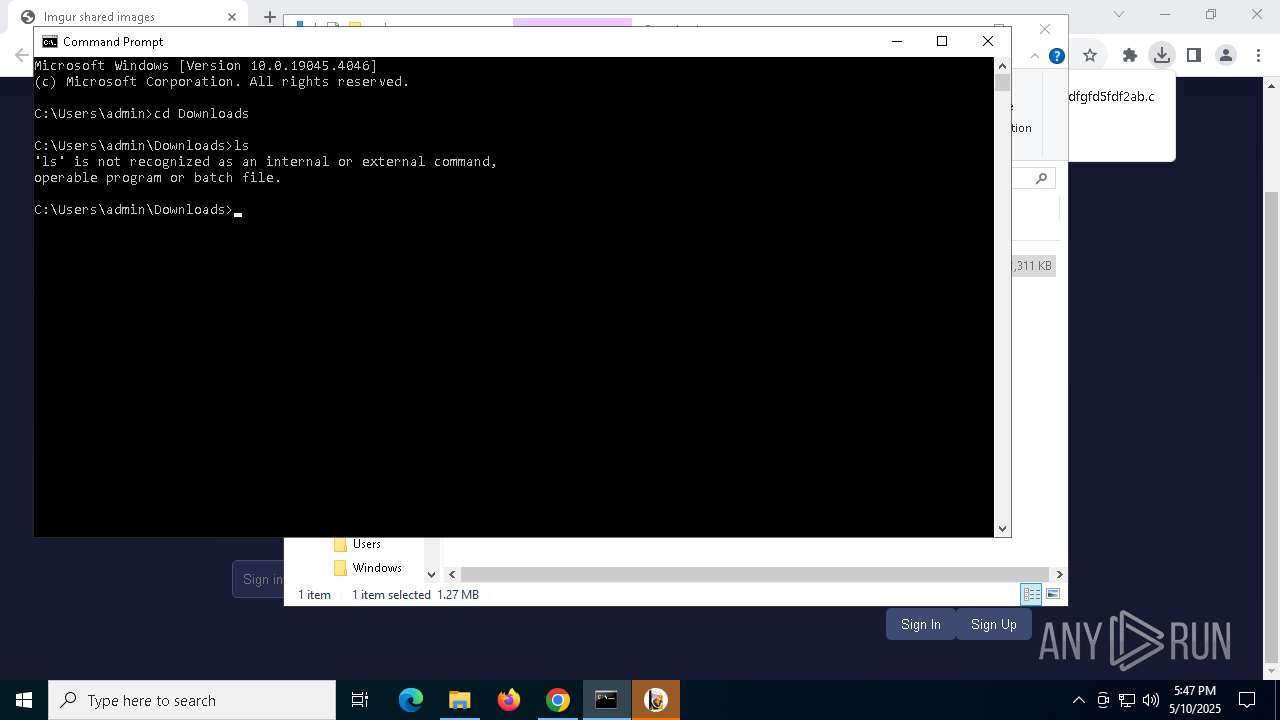Viewport: 1280px width, 720px height.
Task: Click the Sign In button
Action: (x=921, y=624)
